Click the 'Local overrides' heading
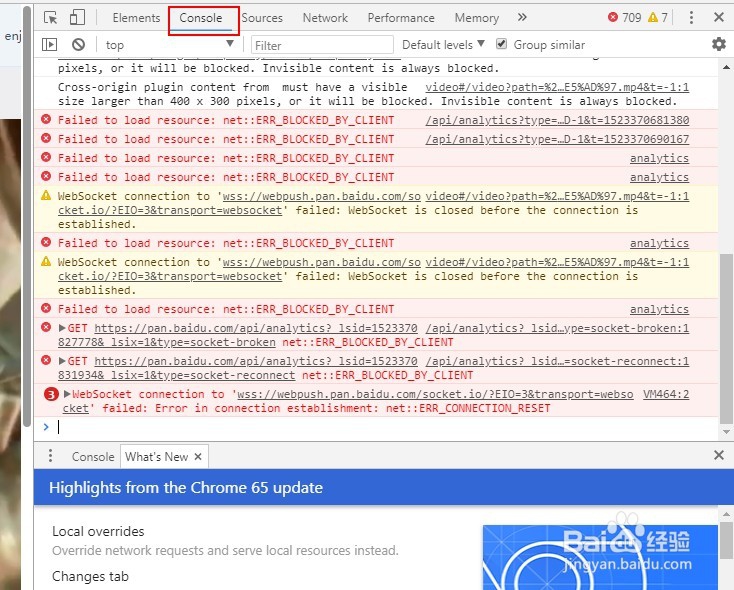Image resolution: width=734 pixels, height=590 pixels. (x=98, y=531)
